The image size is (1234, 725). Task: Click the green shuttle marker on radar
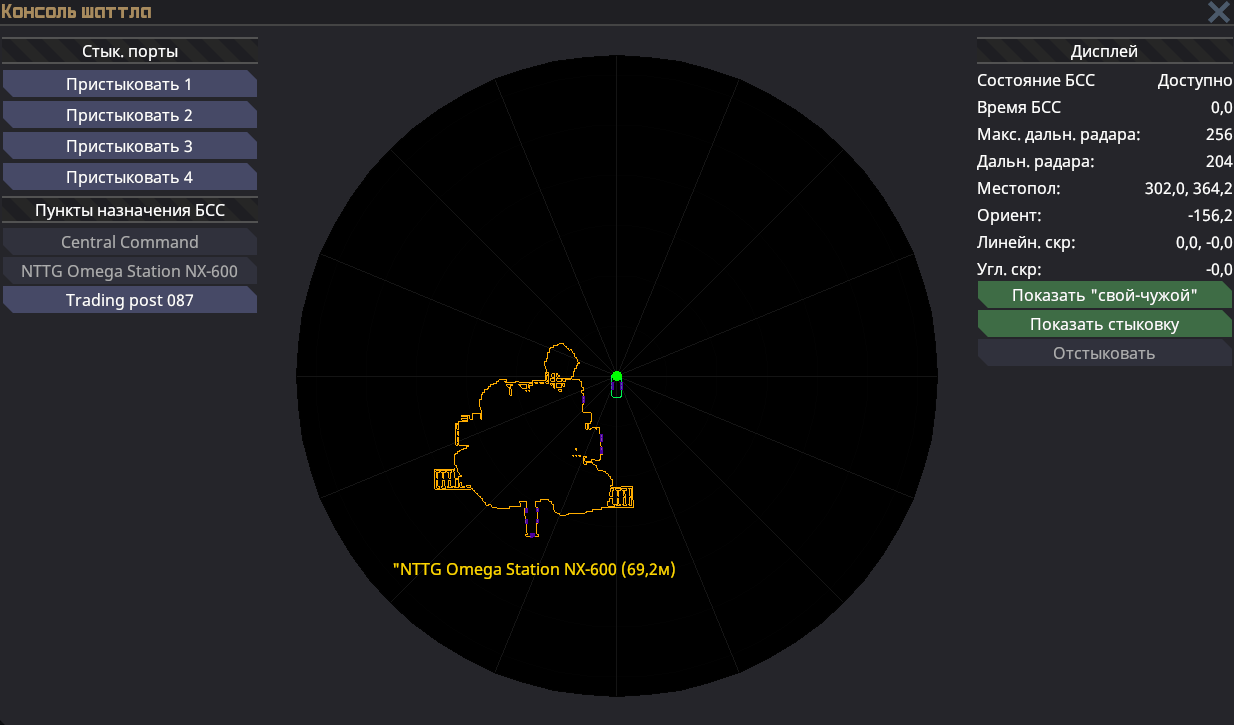(x=617, y=377)
